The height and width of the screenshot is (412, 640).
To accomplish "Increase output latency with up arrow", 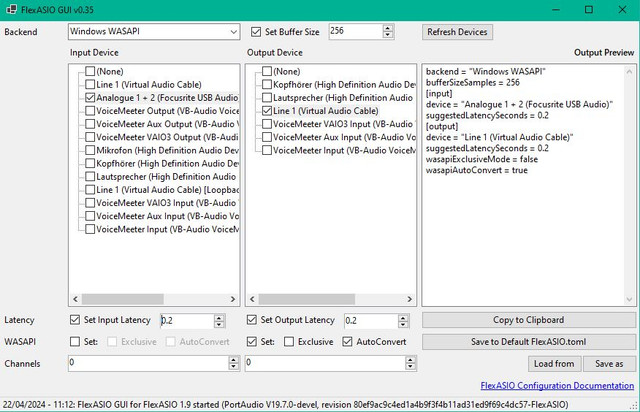I will (403, 317).
